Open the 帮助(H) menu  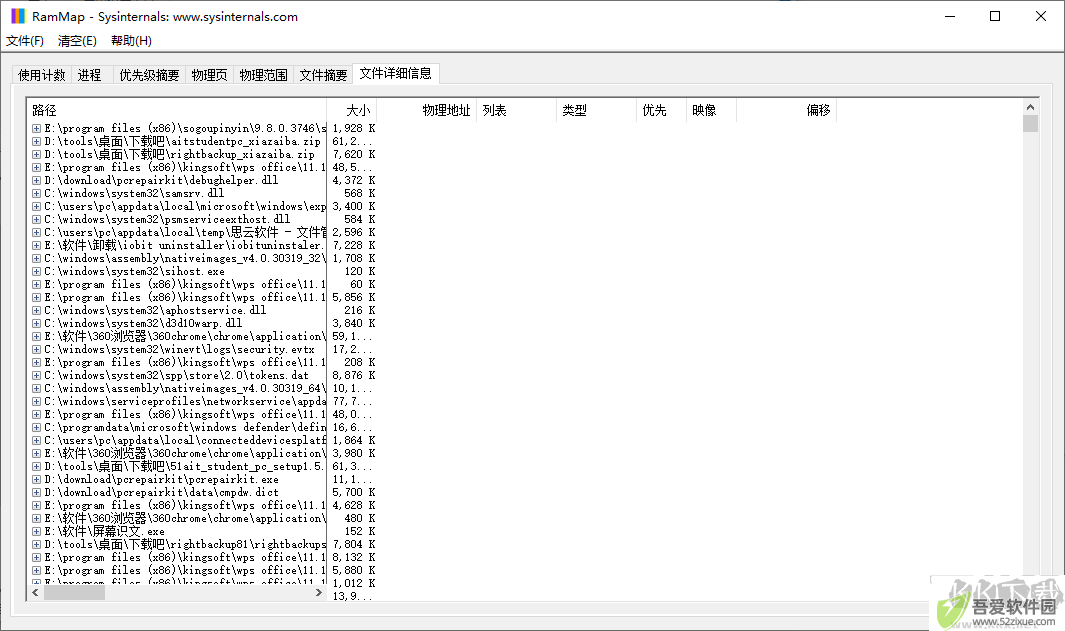pos(131,41)
